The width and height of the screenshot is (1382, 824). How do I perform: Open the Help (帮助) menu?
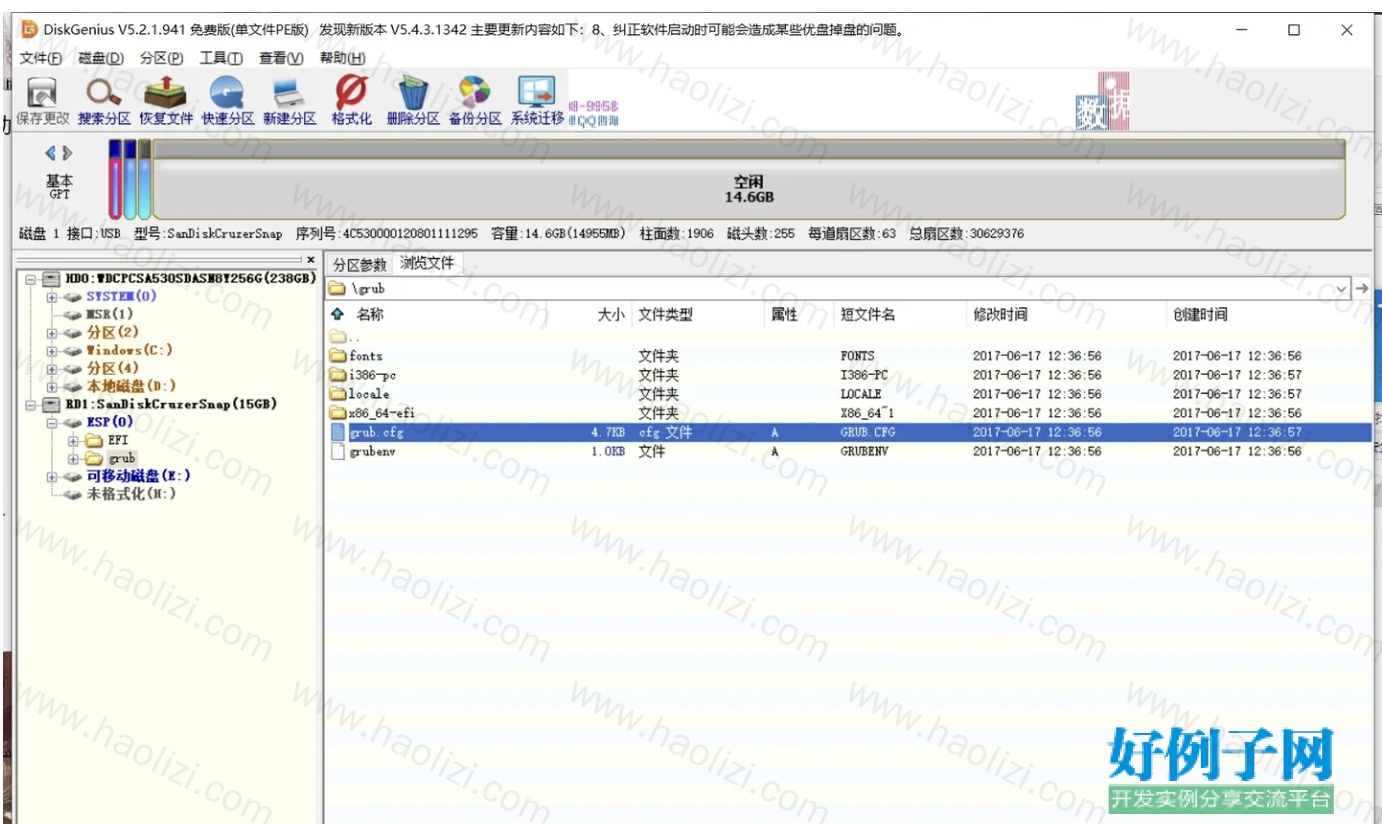[342, 58]
